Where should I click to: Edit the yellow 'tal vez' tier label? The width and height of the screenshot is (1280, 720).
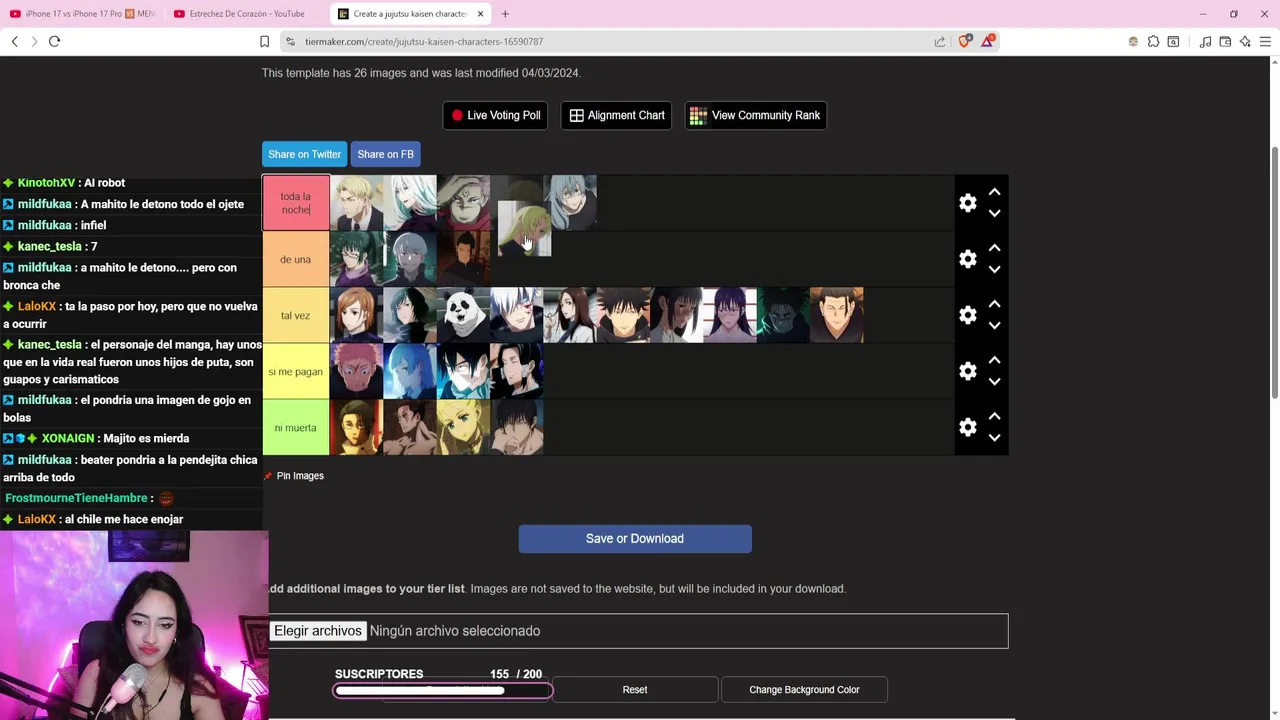(296, 315)
